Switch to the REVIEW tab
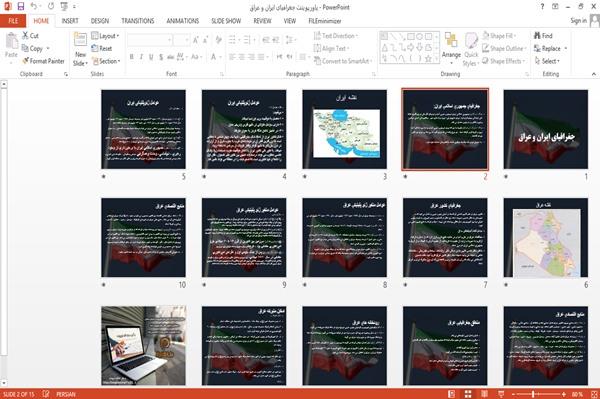Image resolution: width=600 pixels, height=399 pixels. tap(262, 21)
